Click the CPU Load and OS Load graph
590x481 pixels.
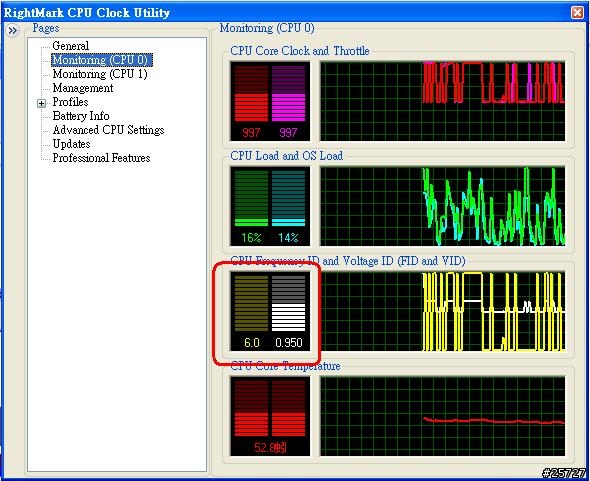pyautogui.click(x=442, y=206)
